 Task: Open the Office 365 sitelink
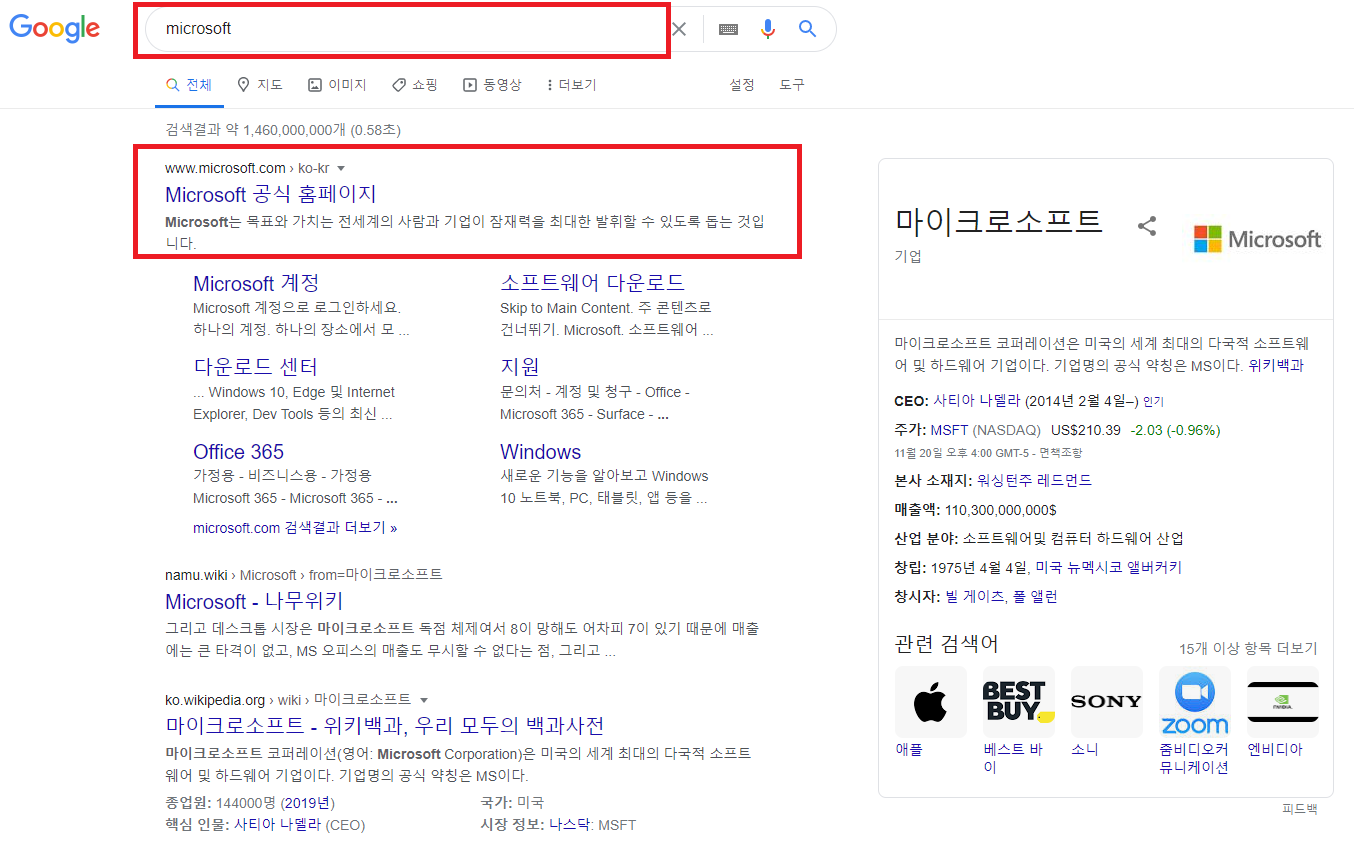pyautogui.click(x=238, y=452)
